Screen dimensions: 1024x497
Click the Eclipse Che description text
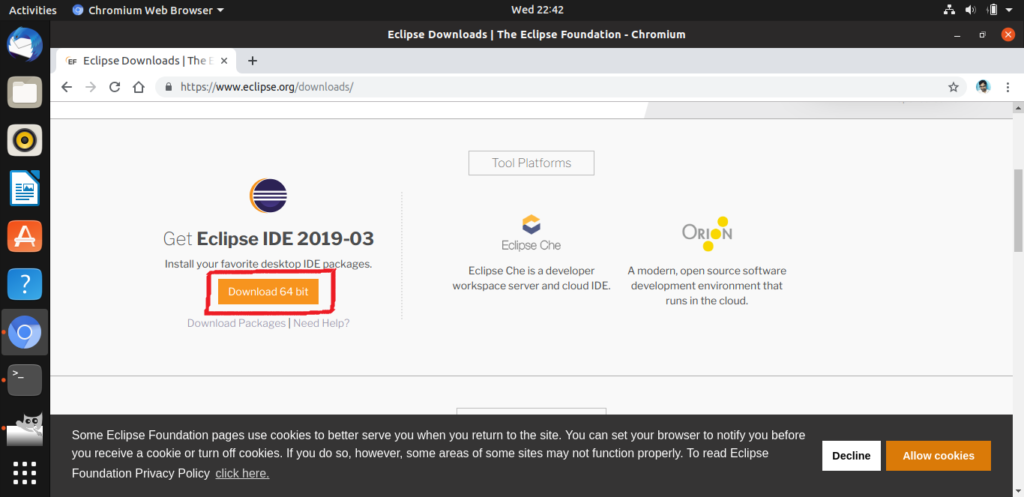click(531, 278)
